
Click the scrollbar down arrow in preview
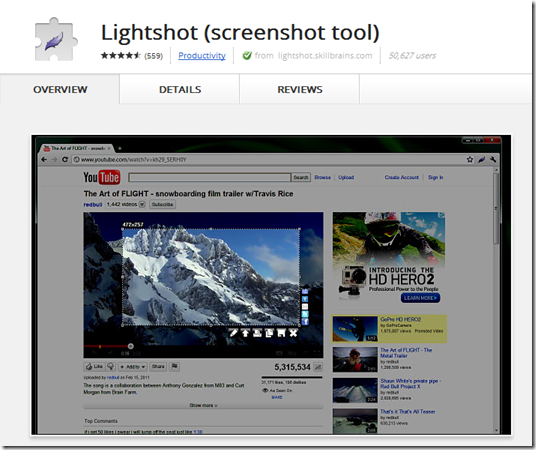pyautogui.click(x=496, y=431)
